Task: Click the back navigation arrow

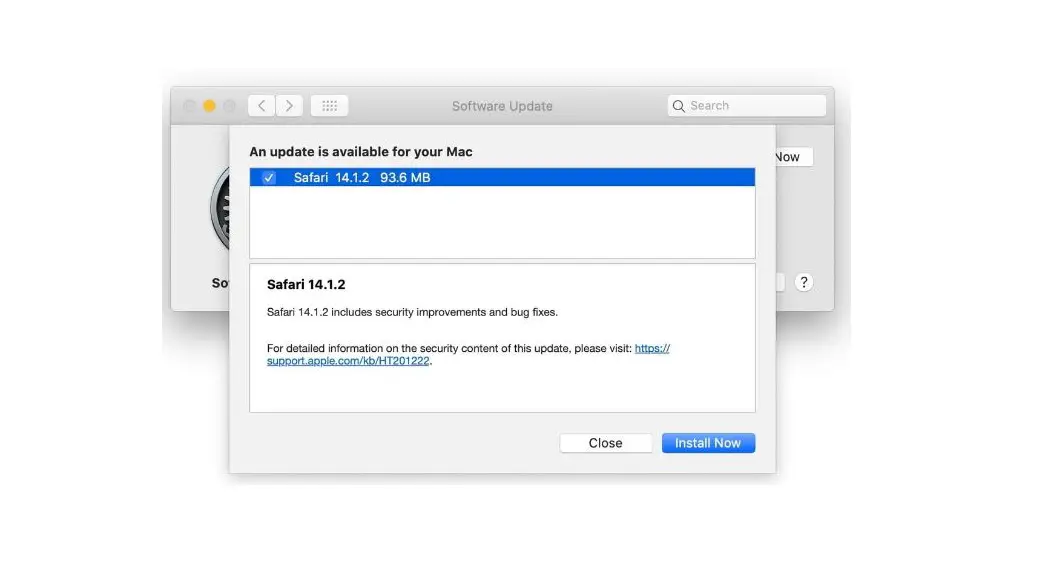Action: tap(261, 105)
